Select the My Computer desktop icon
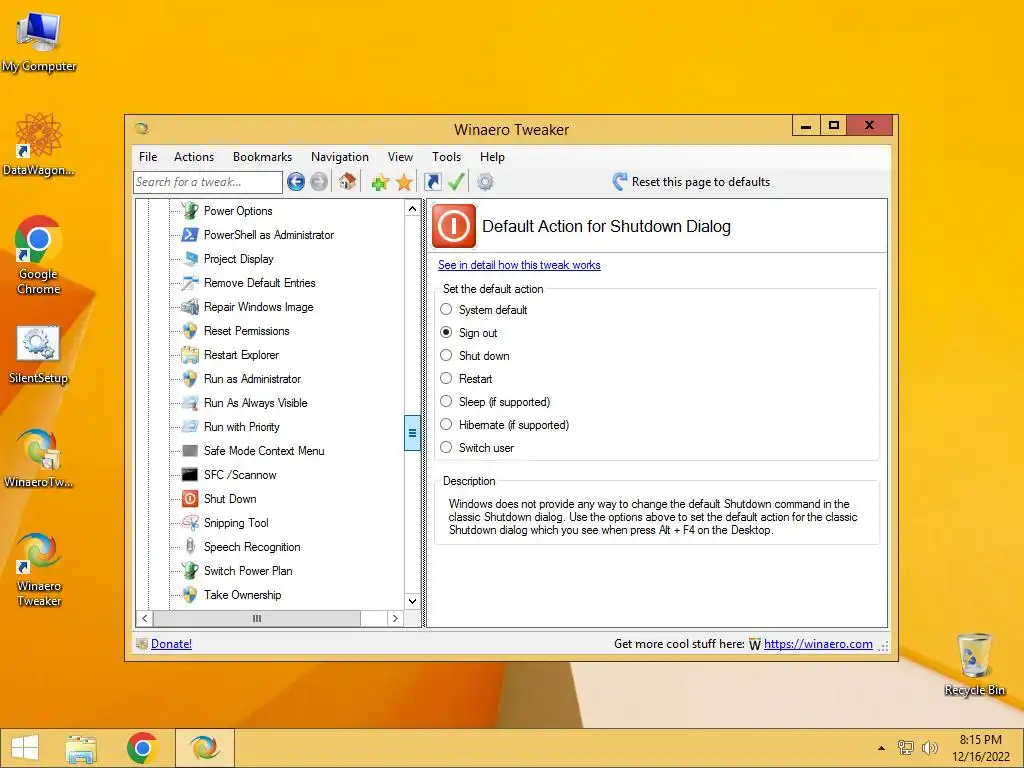This screenshot has height=768, width=1024. click(x=39, y=42)
